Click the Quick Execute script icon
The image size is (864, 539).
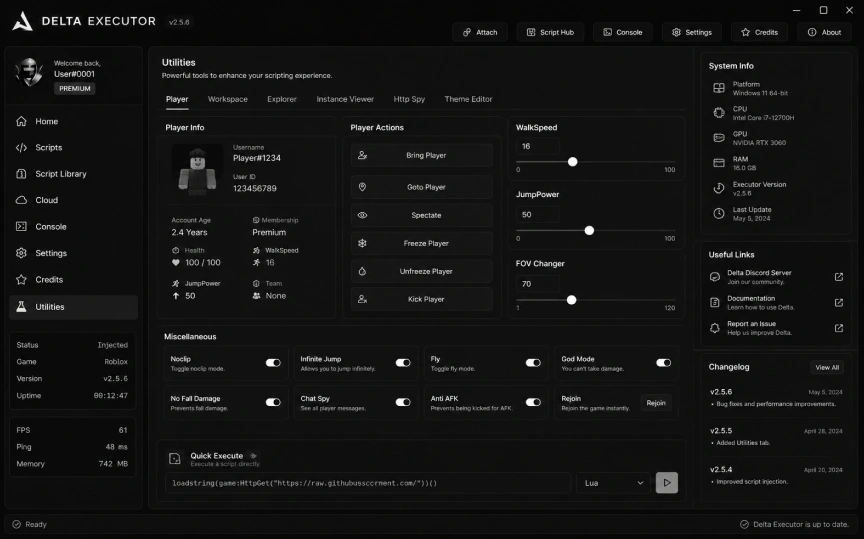click(x=175, y=459)
